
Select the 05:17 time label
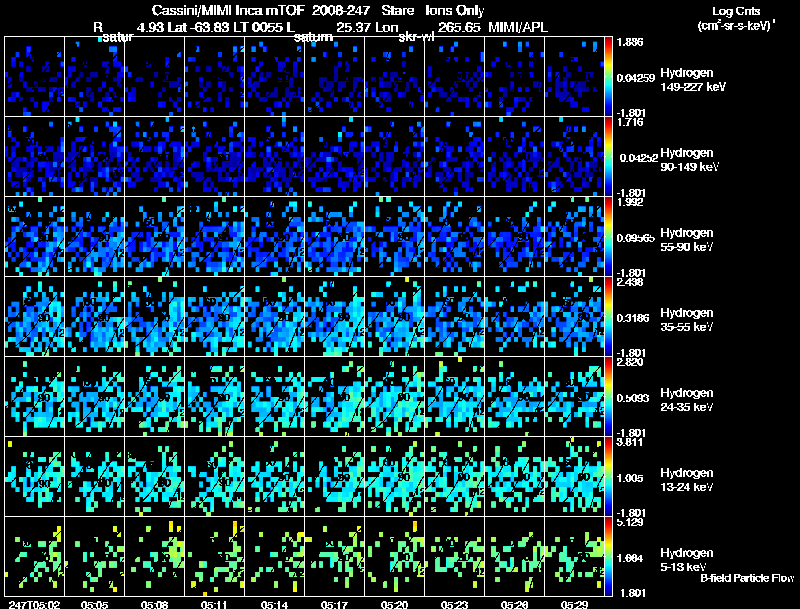click(335, 604)
